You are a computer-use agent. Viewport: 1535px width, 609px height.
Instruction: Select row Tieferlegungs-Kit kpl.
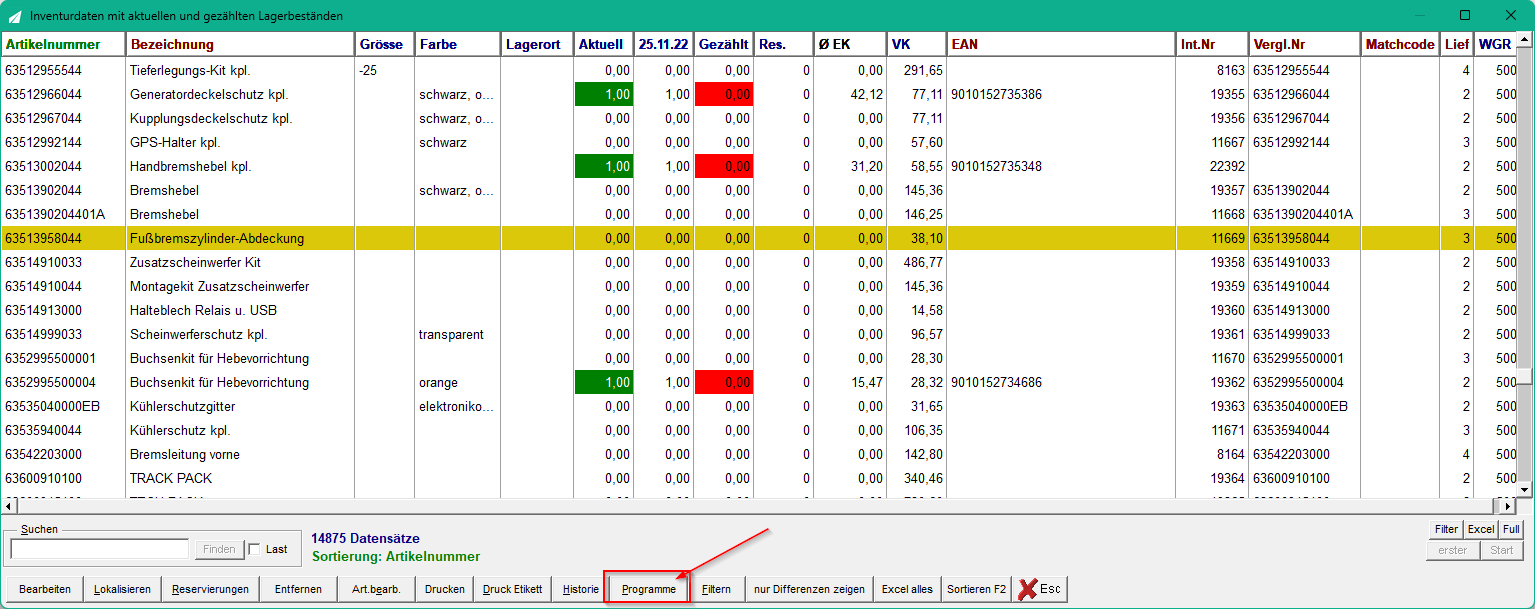[x=758, y=70]
